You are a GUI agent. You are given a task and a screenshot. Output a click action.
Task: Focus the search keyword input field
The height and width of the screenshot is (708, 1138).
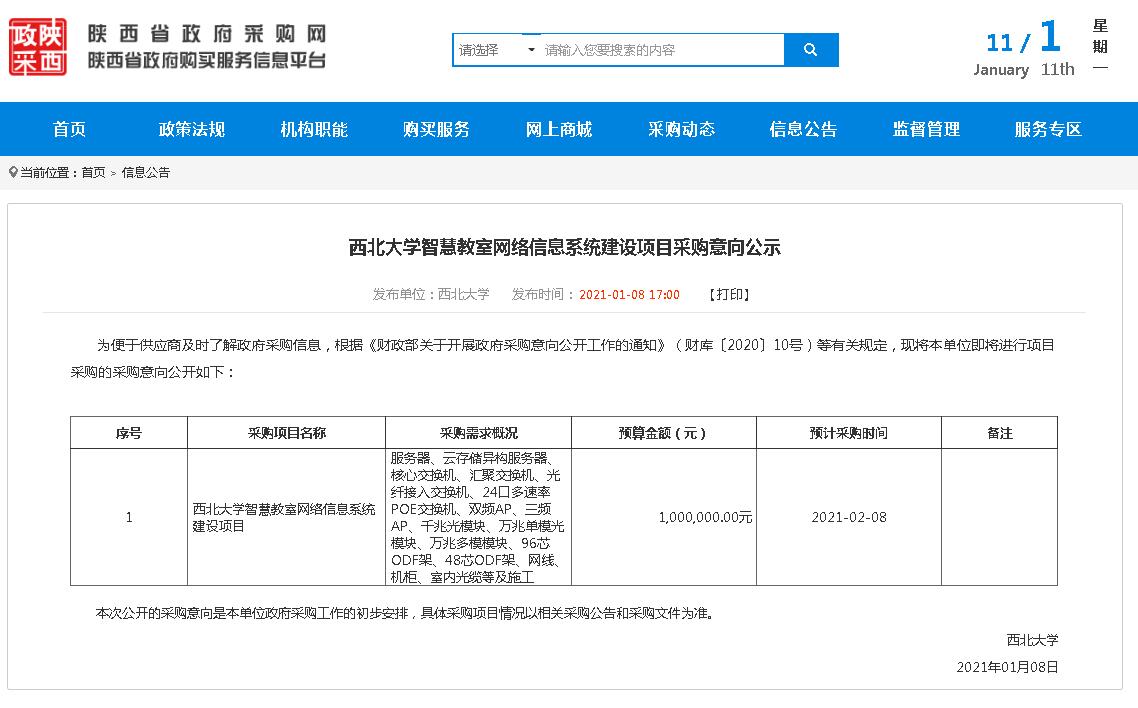(662, 50)
